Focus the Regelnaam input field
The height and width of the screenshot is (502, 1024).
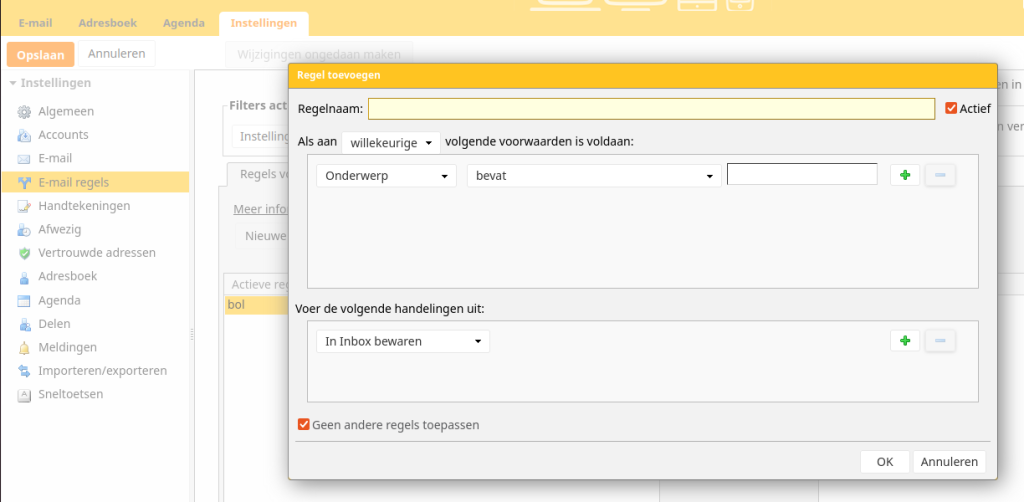[651, 109]
